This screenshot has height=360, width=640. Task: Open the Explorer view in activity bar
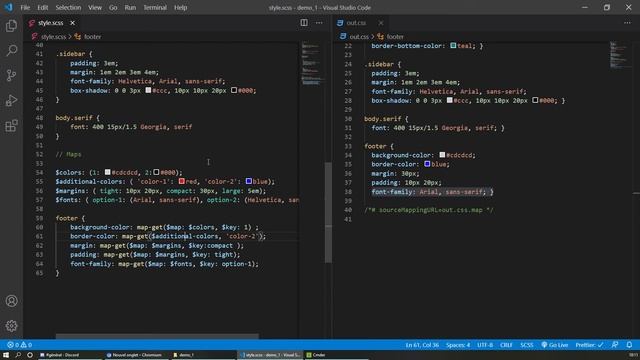[11, 26]
